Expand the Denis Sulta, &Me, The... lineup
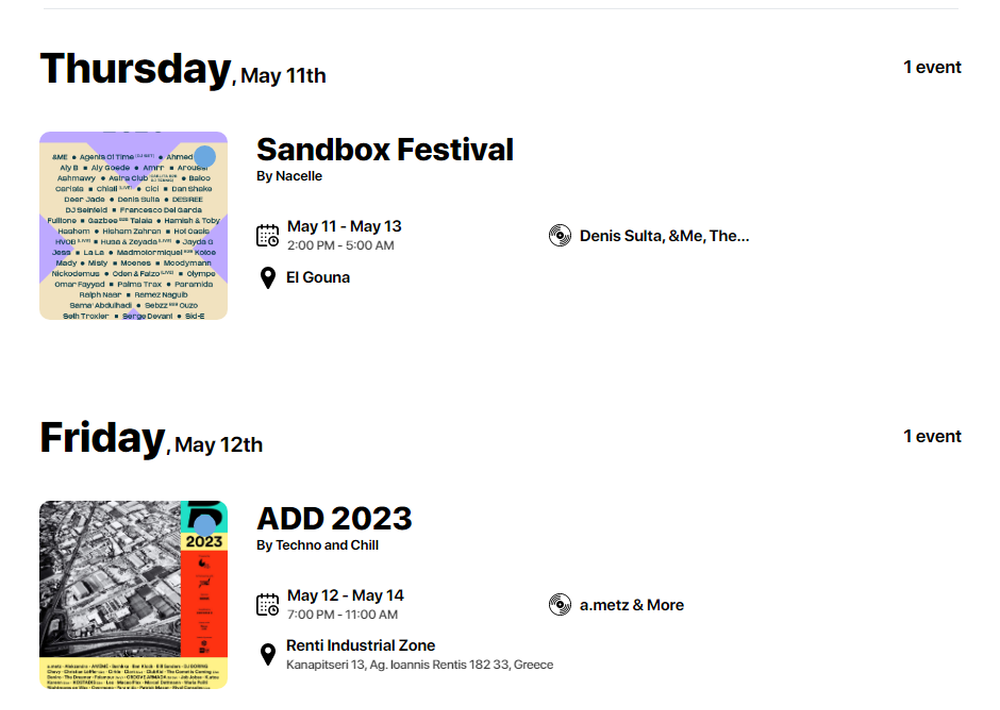This screenshot has width=1000, height=710. point(664,236)
